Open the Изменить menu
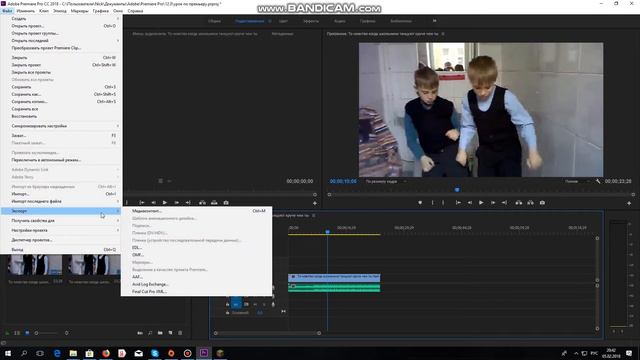640x360 pixels. coord(25,11)
